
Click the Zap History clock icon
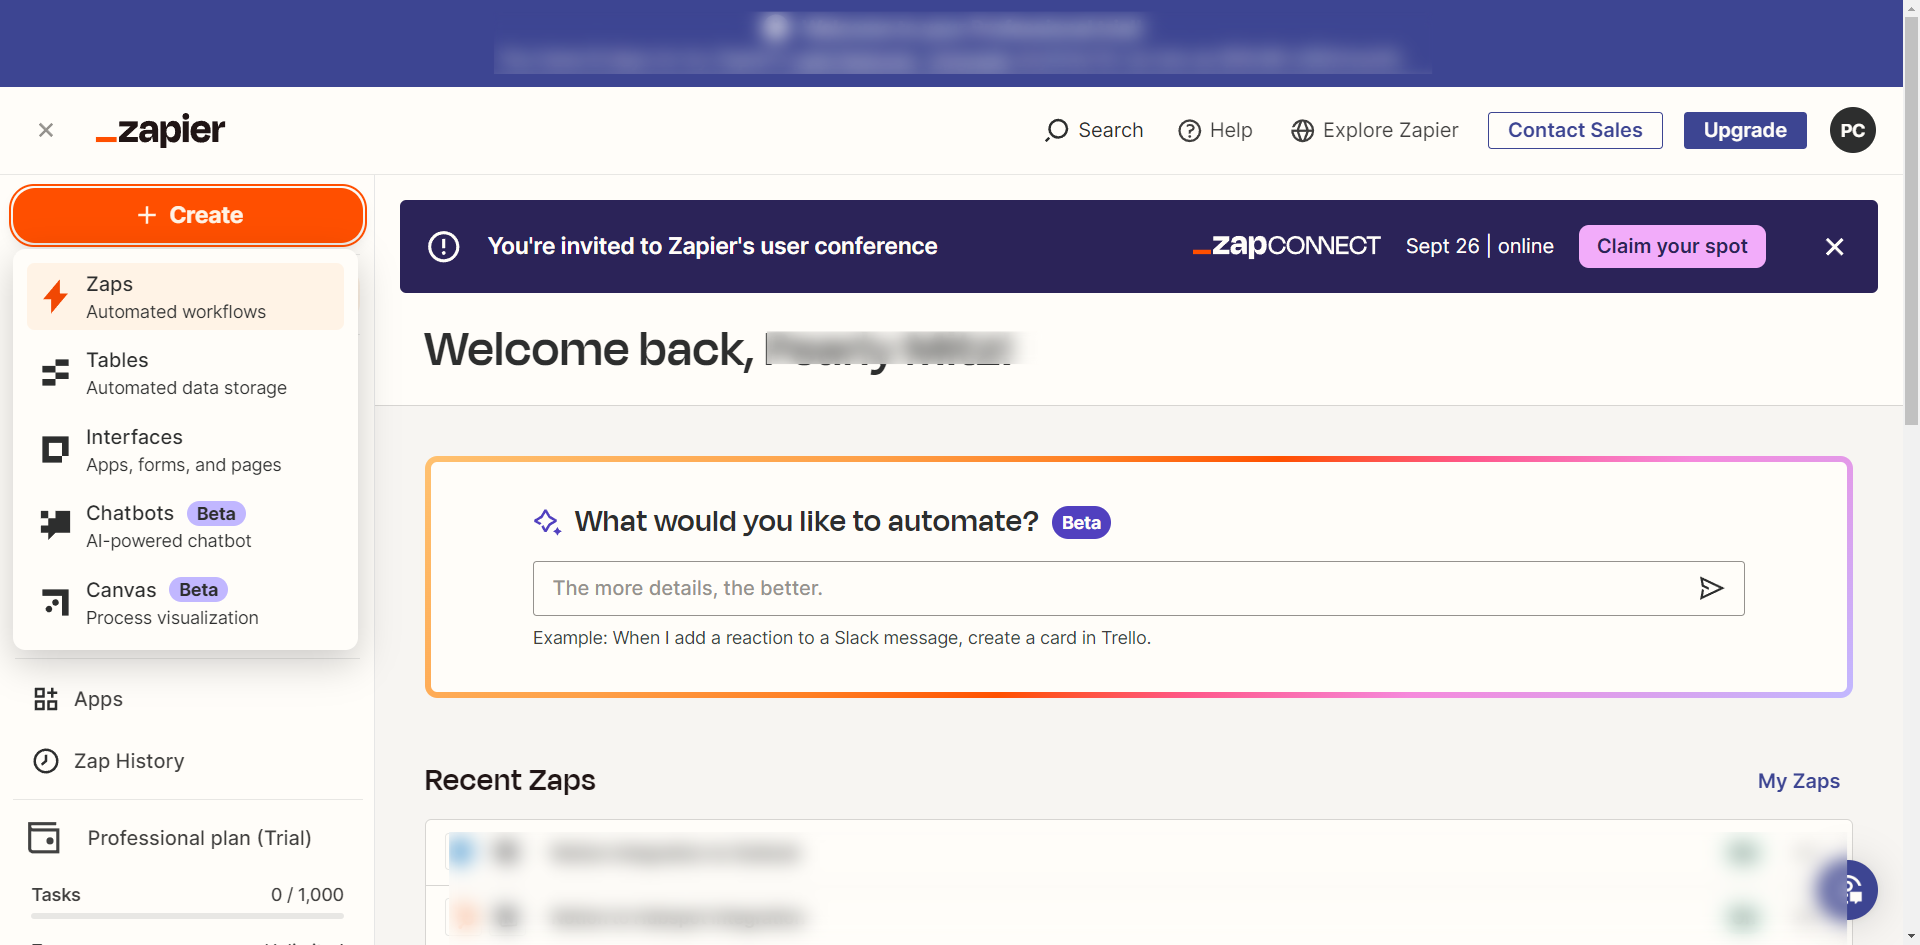click(x=46, y=761)
